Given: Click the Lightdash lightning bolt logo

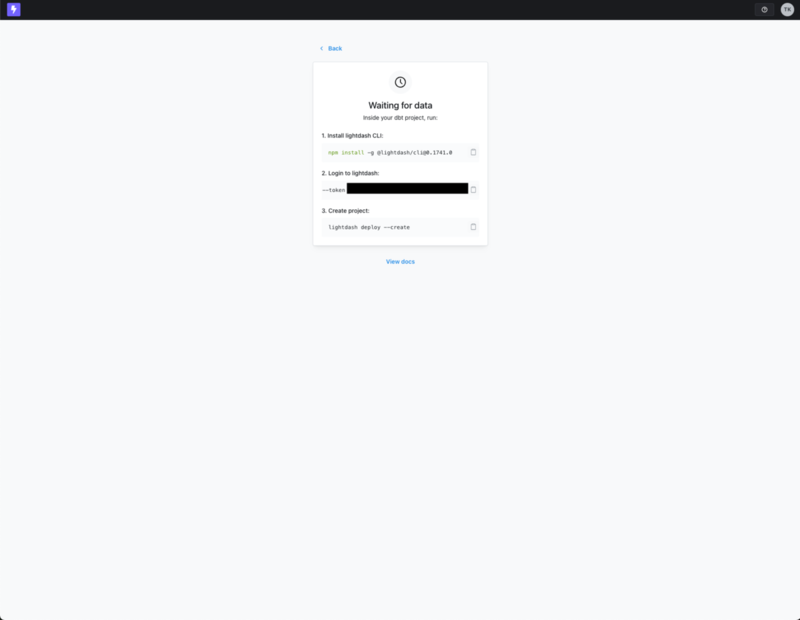Looking at the screenshot, I should (x=14, y=9).
